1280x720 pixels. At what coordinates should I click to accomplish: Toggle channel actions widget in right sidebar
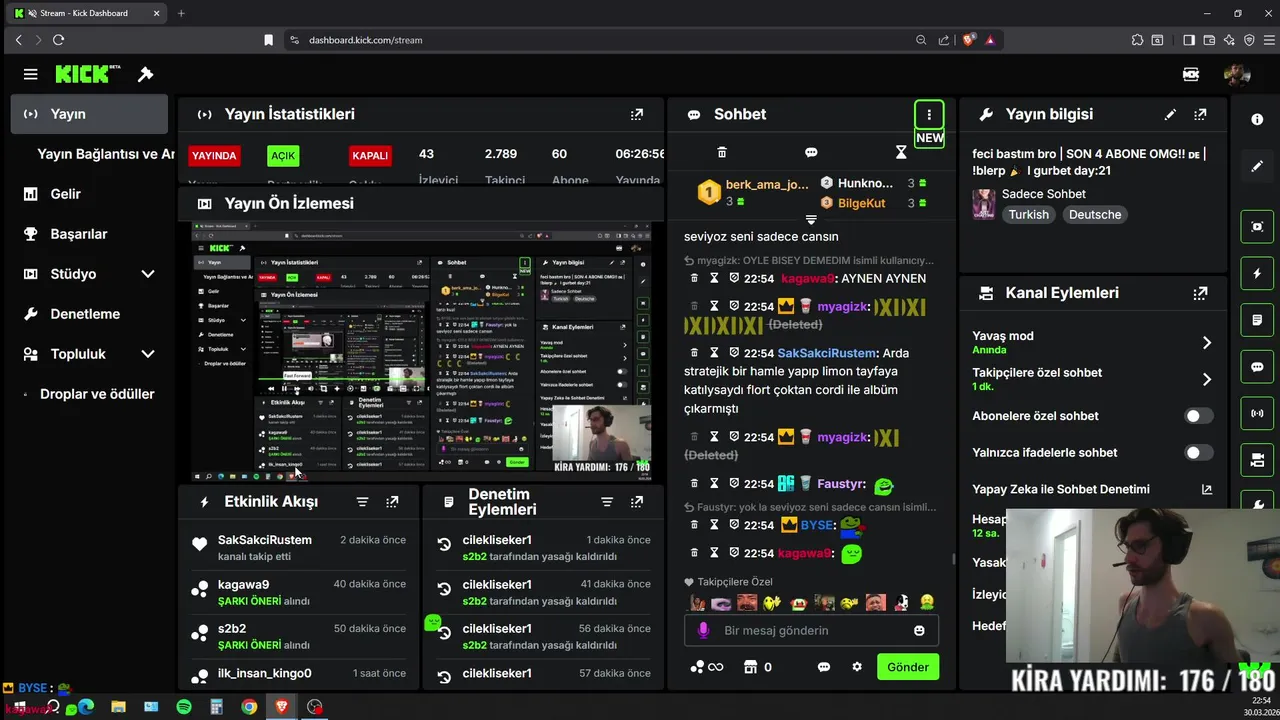(1257, 460)
